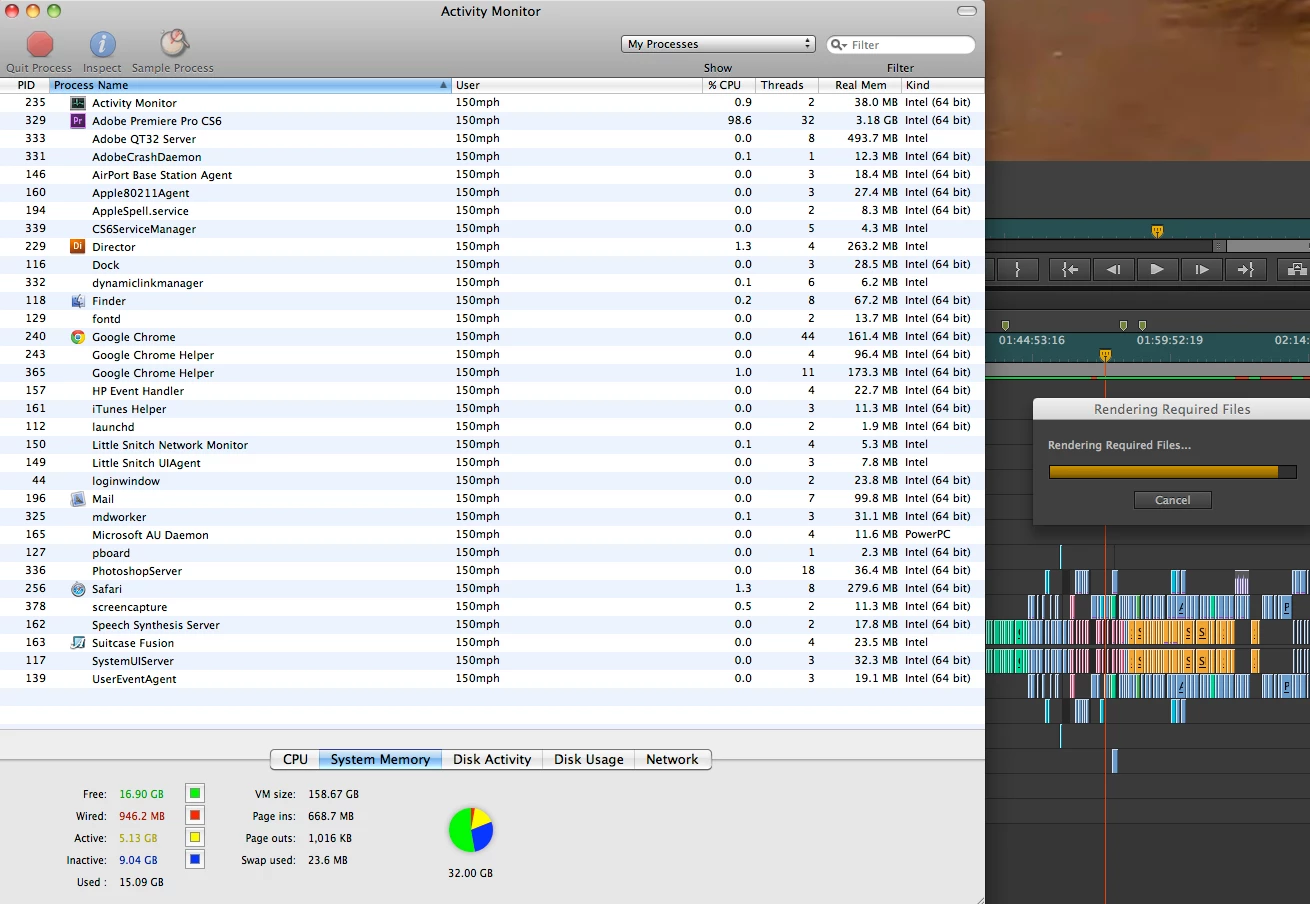Click the Inspect info icon
The image size is (1310, 904).
102,44
